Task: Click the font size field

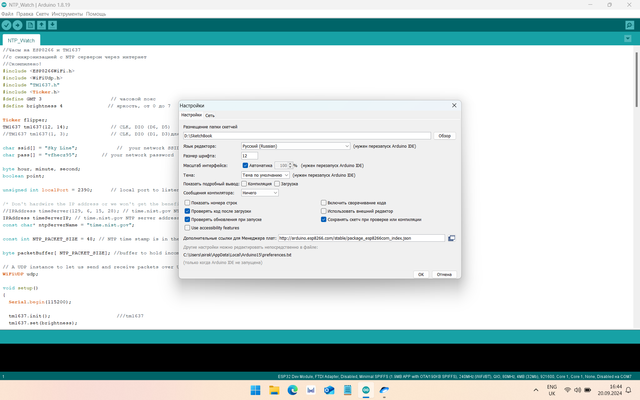Action: tap(249, 156)
